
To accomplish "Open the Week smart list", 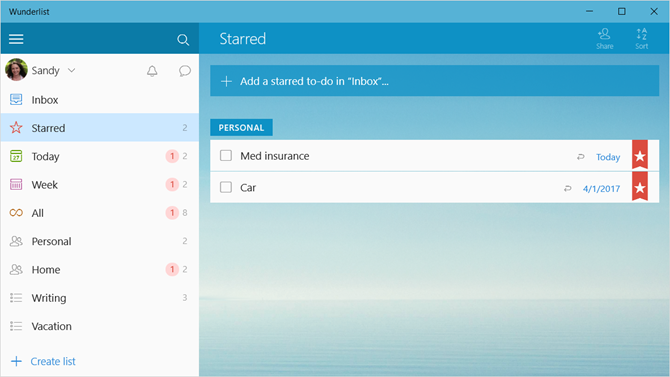I will tap(100, 184).
